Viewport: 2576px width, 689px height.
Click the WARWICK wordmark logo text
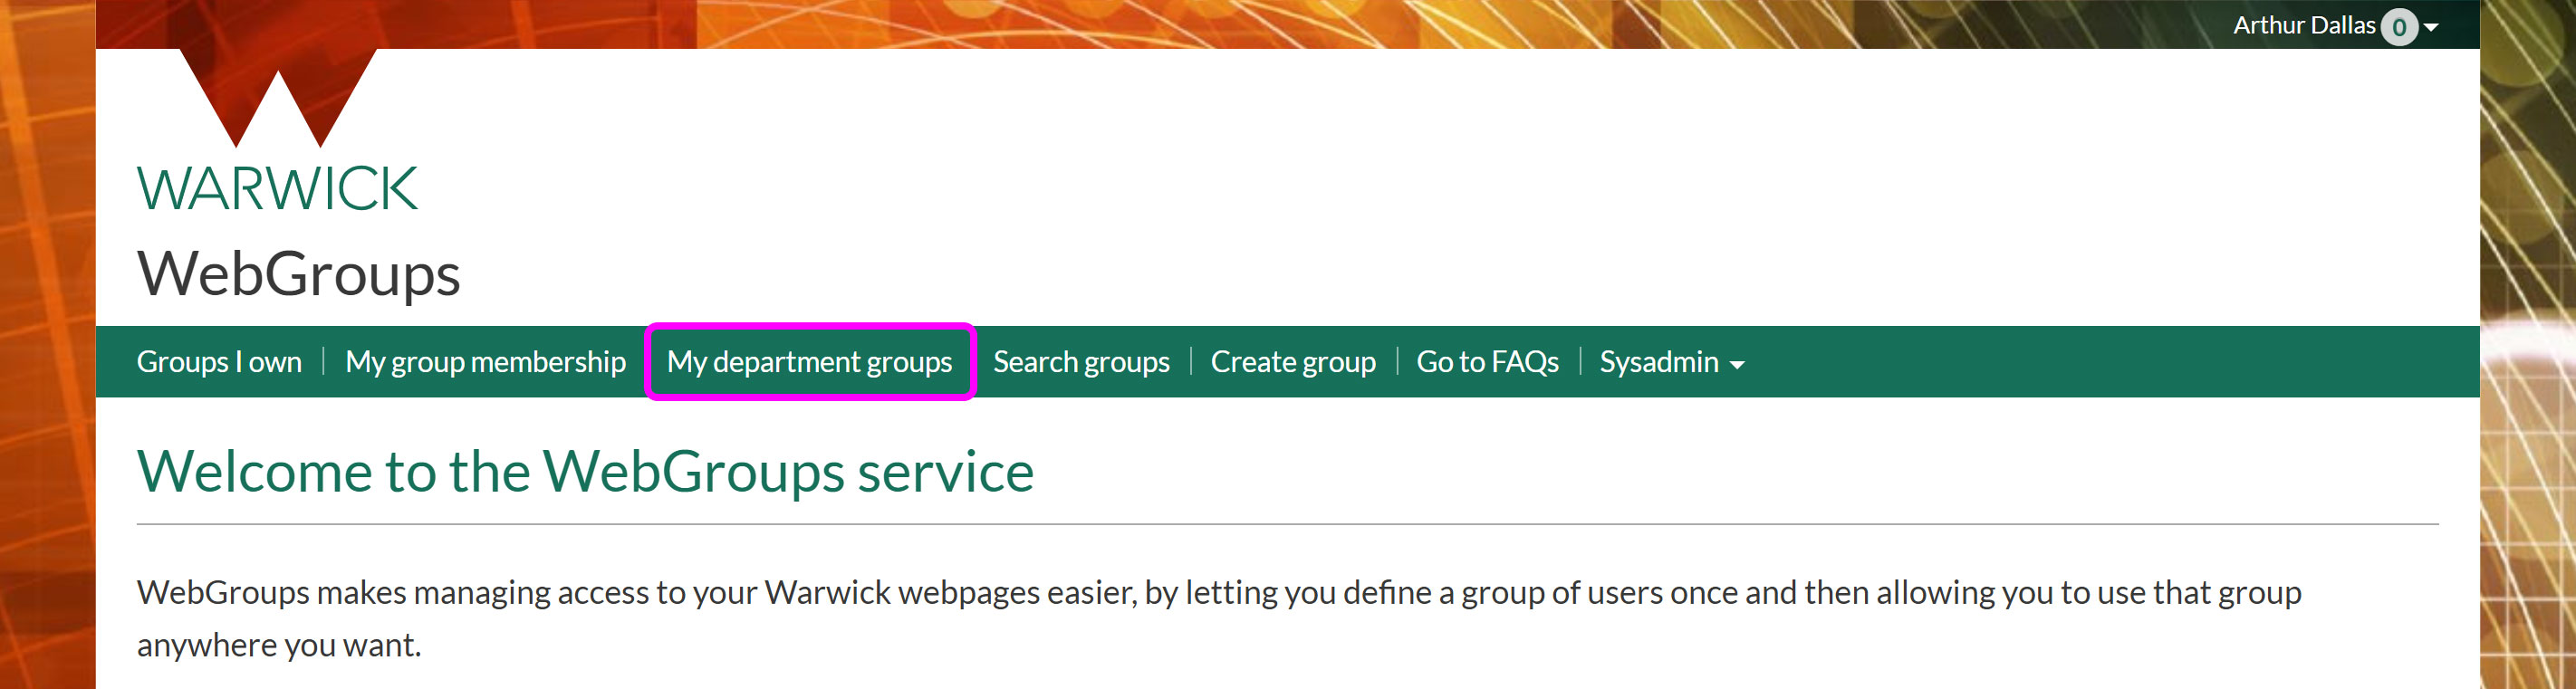(277, 189)
